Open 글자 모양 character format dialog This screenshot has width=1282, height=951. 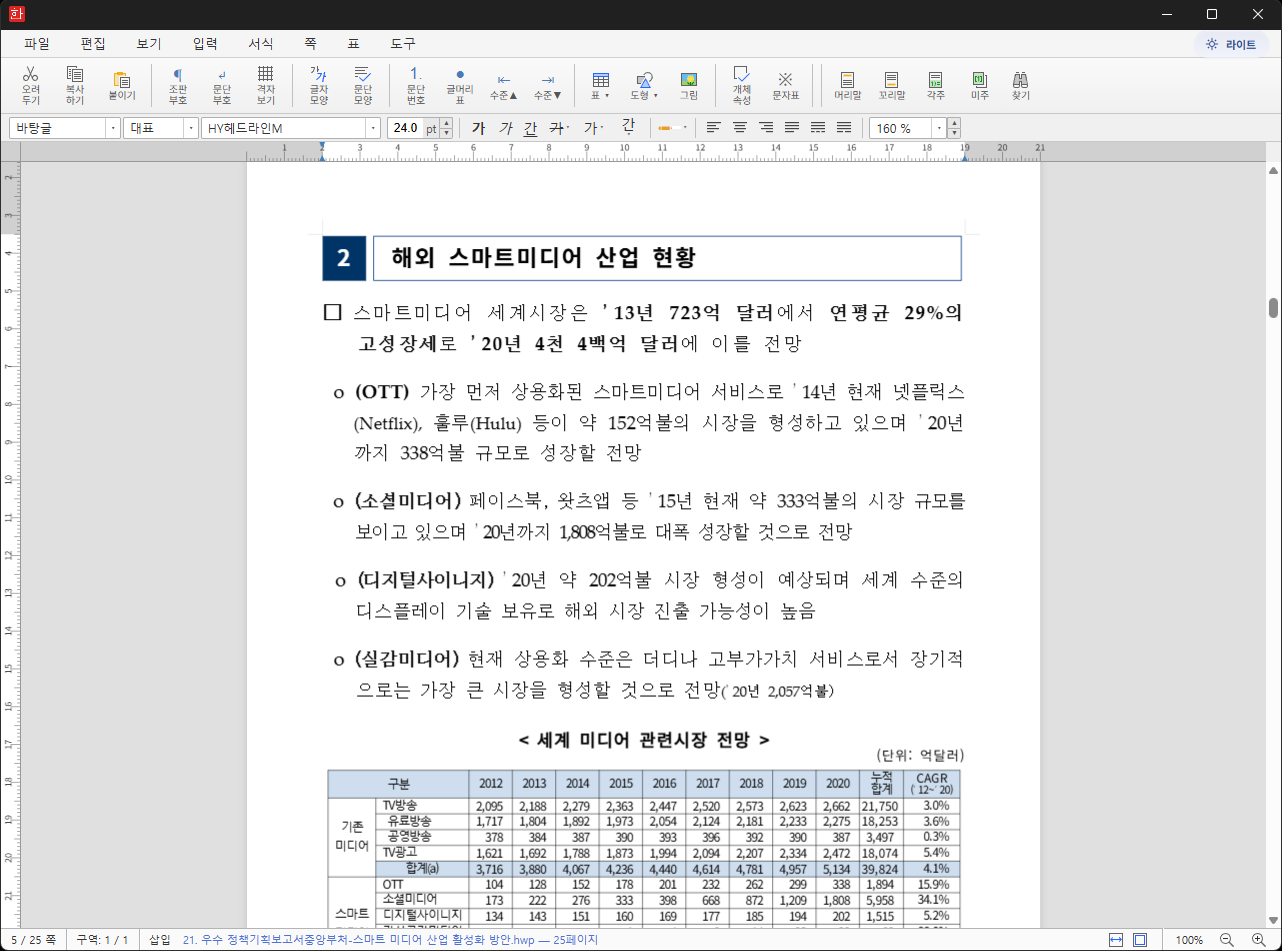coord(319,86)
